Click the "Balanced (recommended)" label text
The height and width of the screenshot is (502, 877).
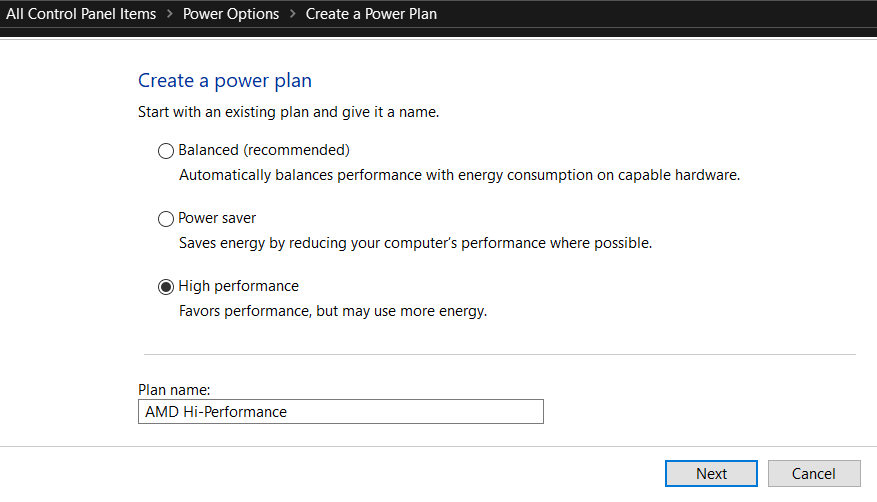(263, 150)
